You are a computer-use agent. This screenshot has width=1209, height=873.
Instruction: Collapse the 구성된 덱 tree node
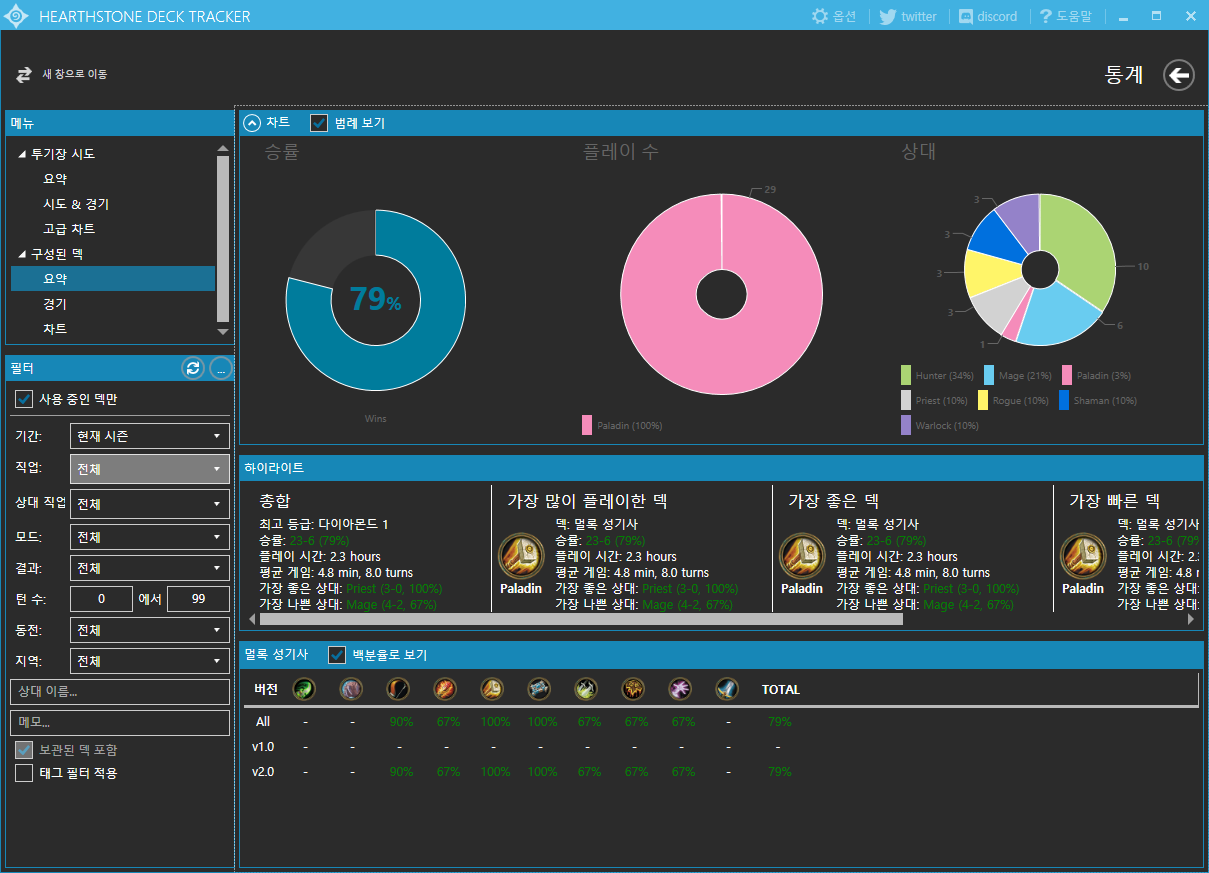coord(22,254)
